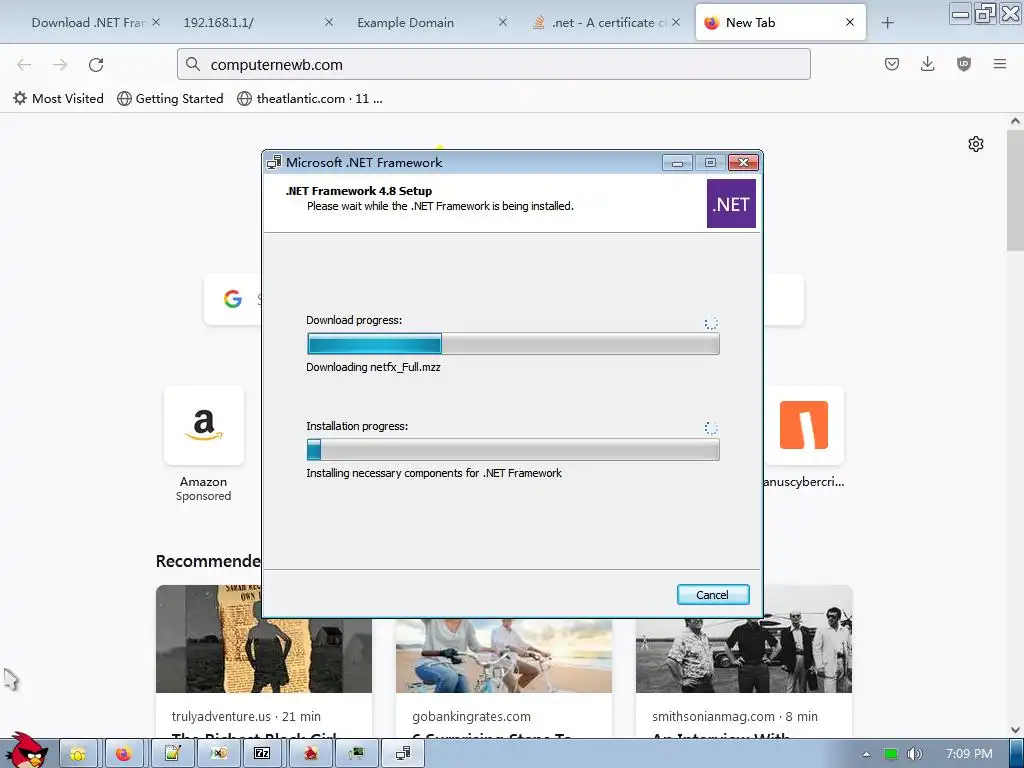Image resolution: width=1024 pixels, height=768 pixels.
Task: Open the notepad taskbar icon
Action: coord(172,754)
